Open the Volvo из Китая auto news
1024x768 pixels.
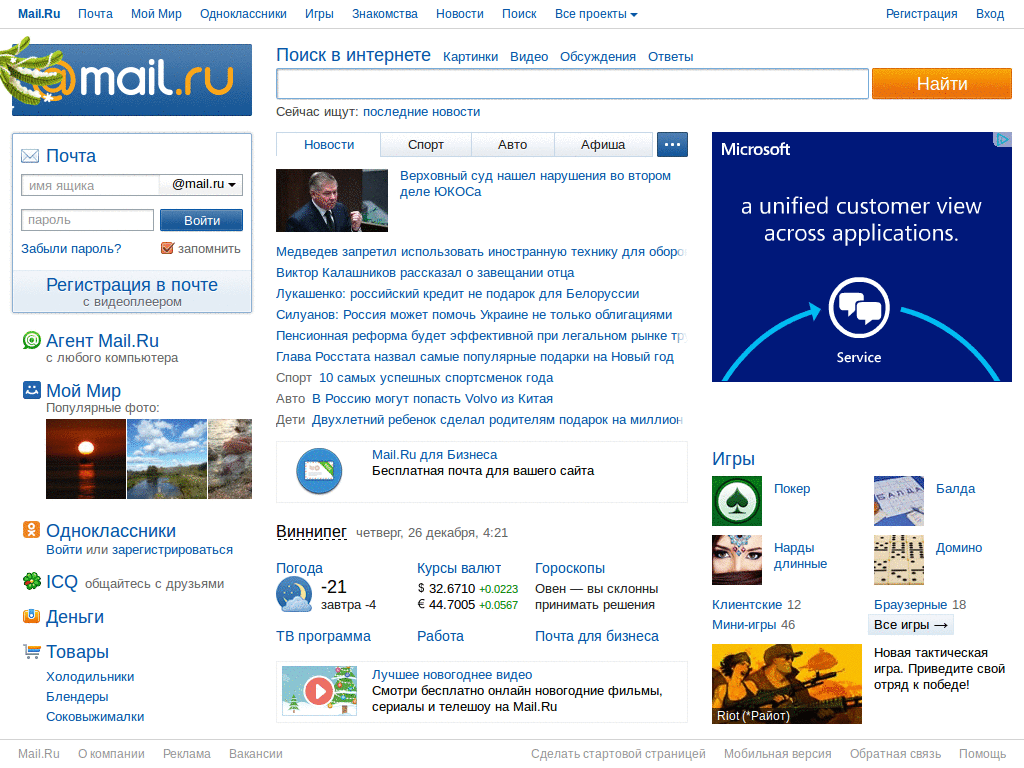(432, 398)
